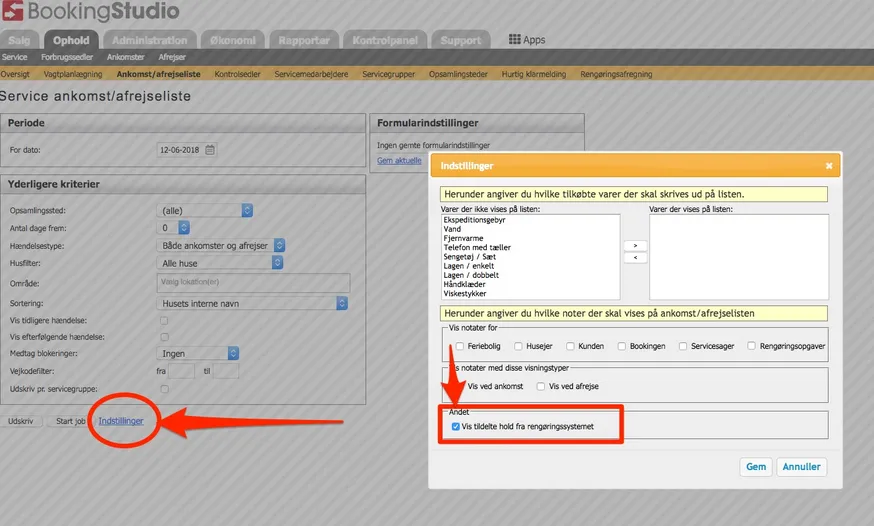Open the Sortering dropdown

click(254, 303)
